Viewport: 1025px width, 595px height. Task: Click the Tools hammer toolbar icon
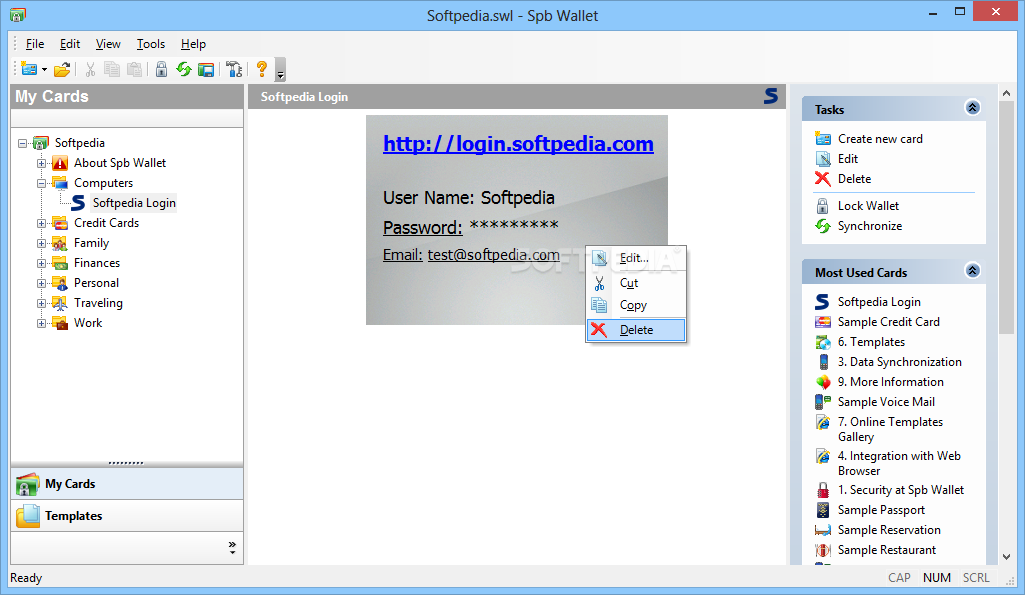click(x=233, y=69)
